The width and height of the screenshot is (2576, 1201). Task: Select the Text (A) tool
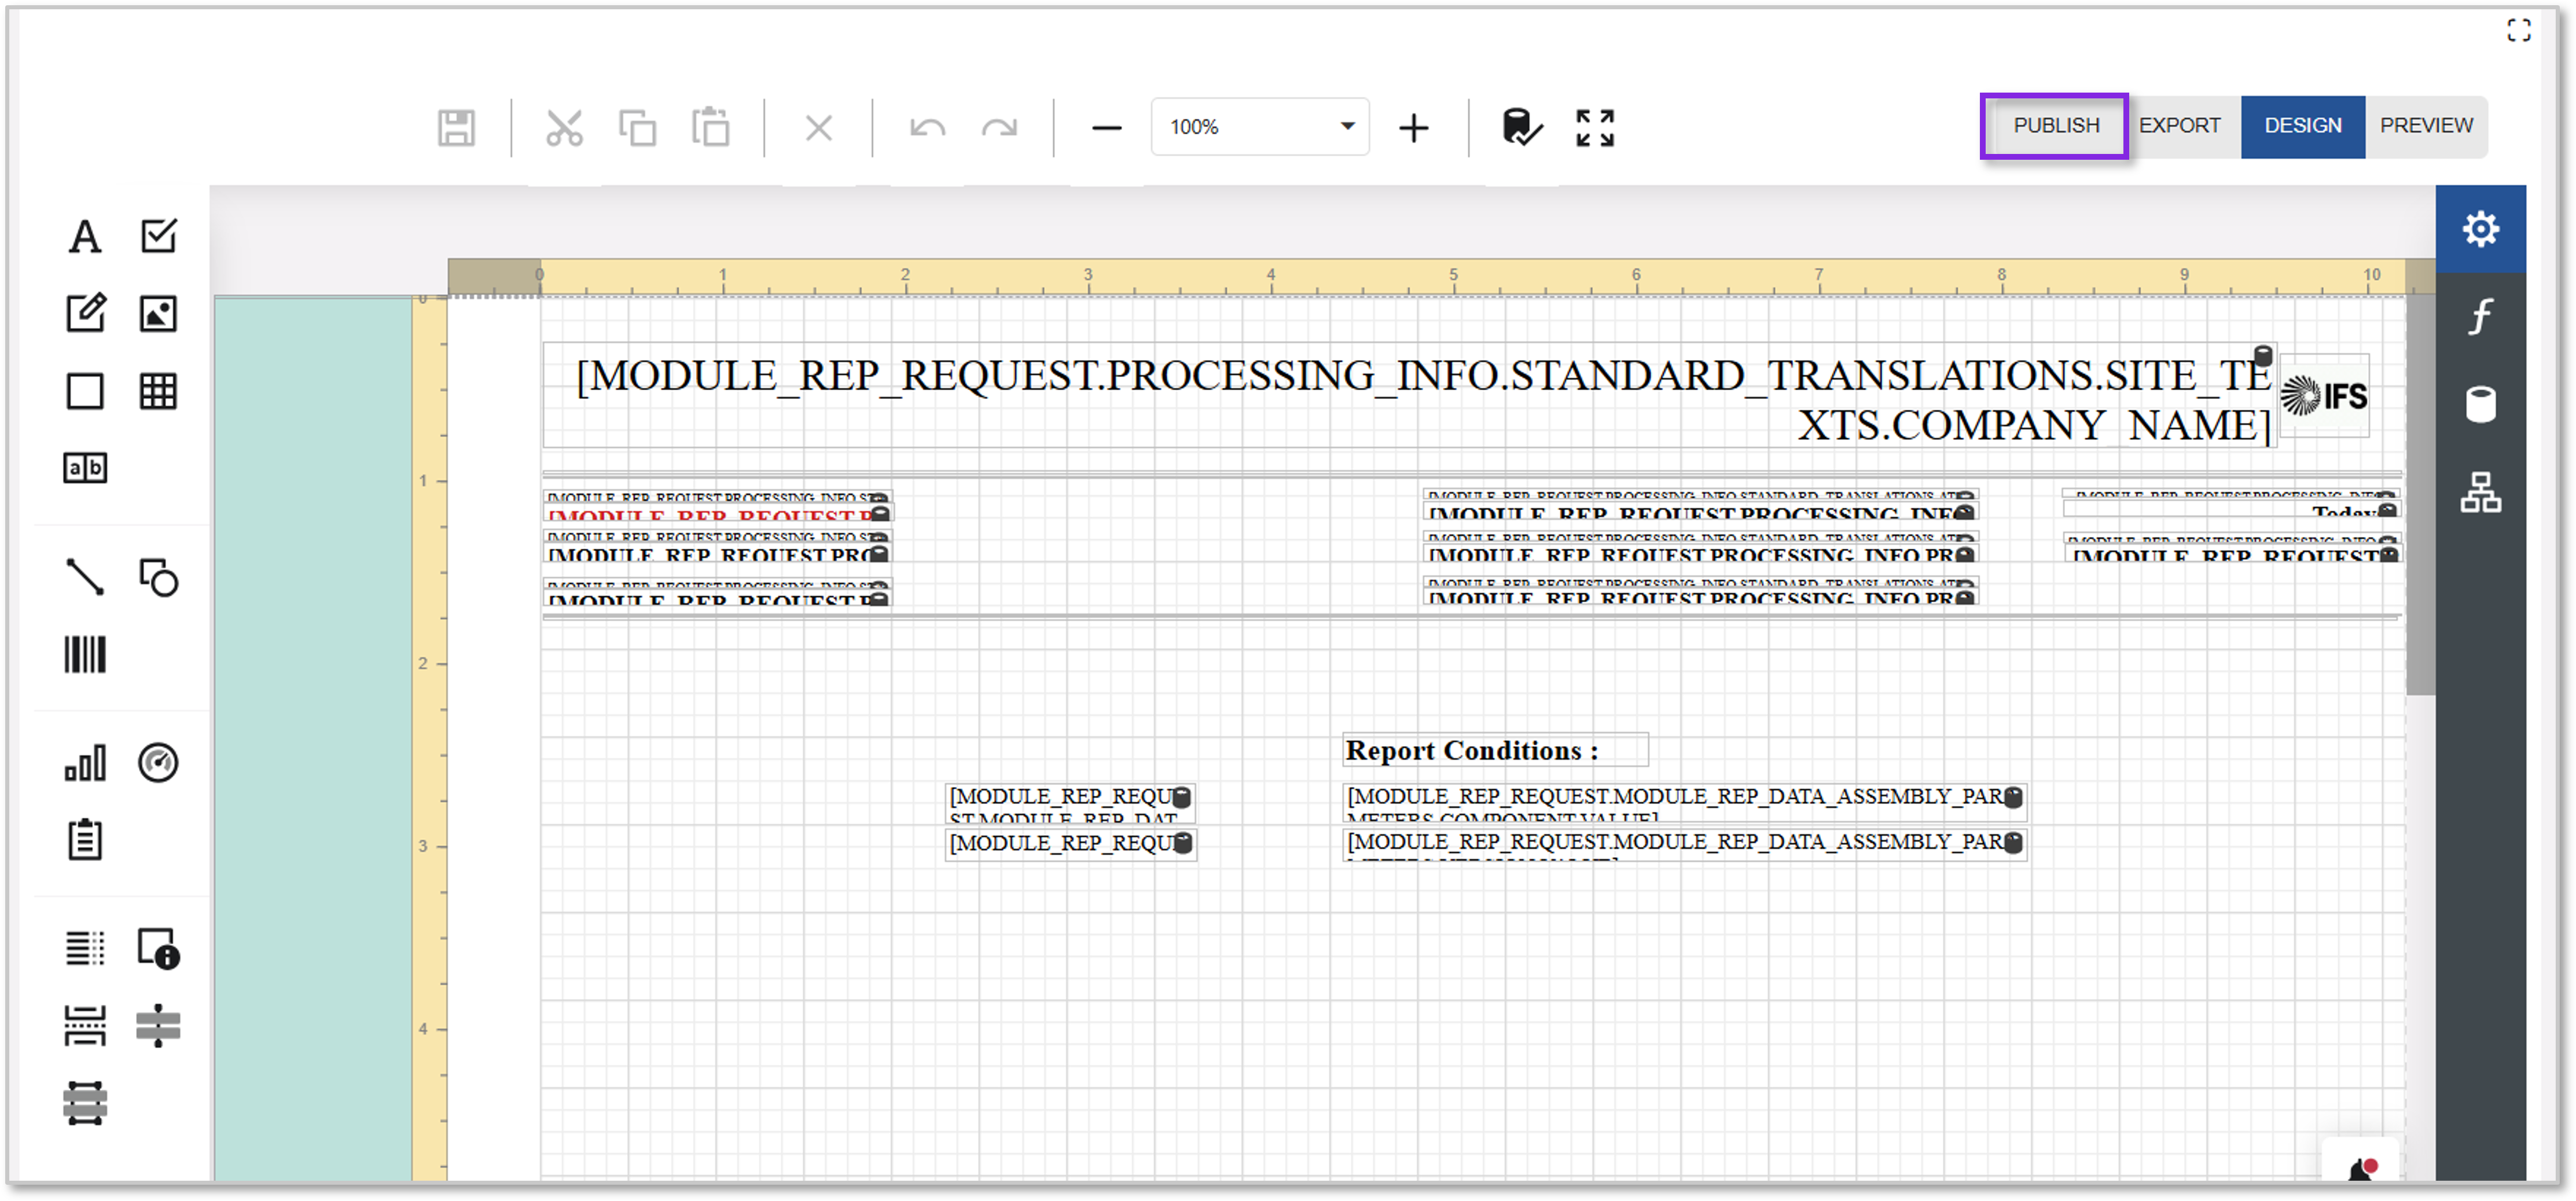[85, 237]
